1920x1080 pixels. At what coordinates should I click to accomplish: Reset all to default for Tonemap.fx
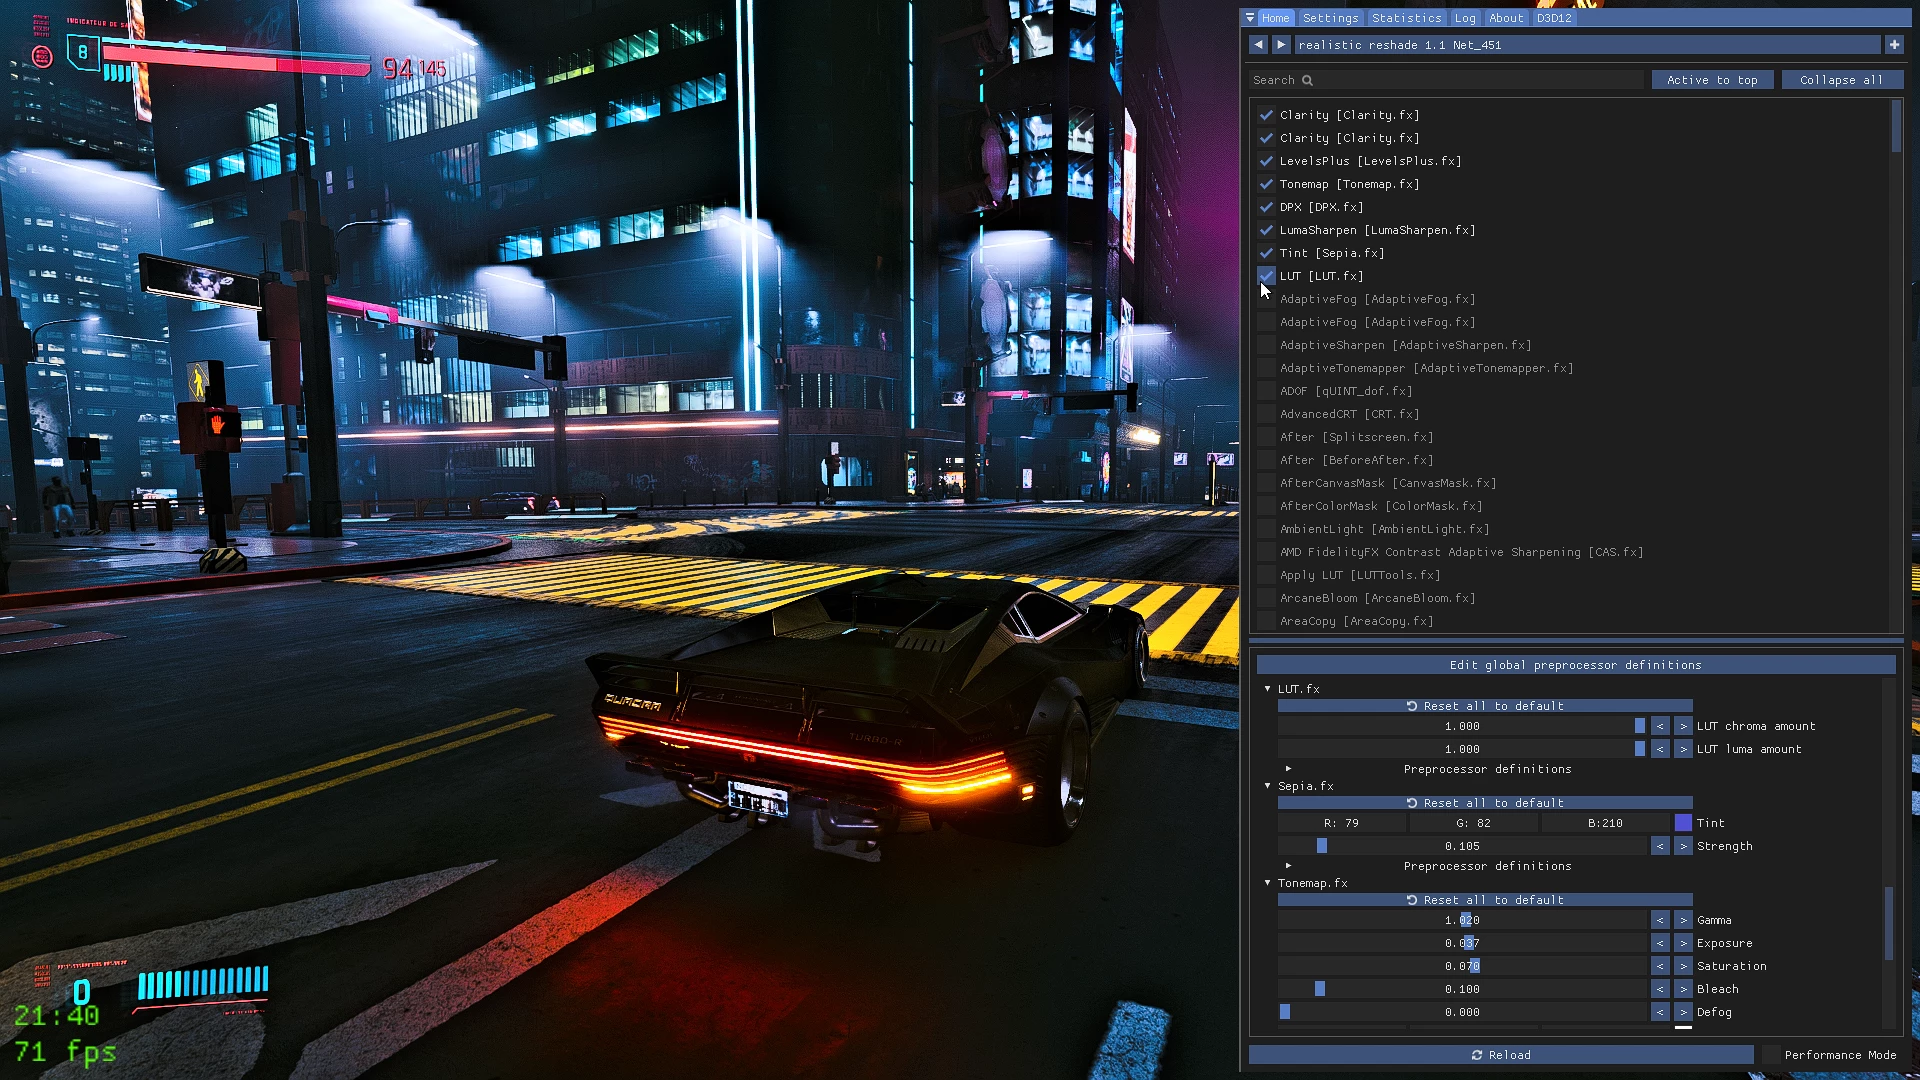[1485, 900]
